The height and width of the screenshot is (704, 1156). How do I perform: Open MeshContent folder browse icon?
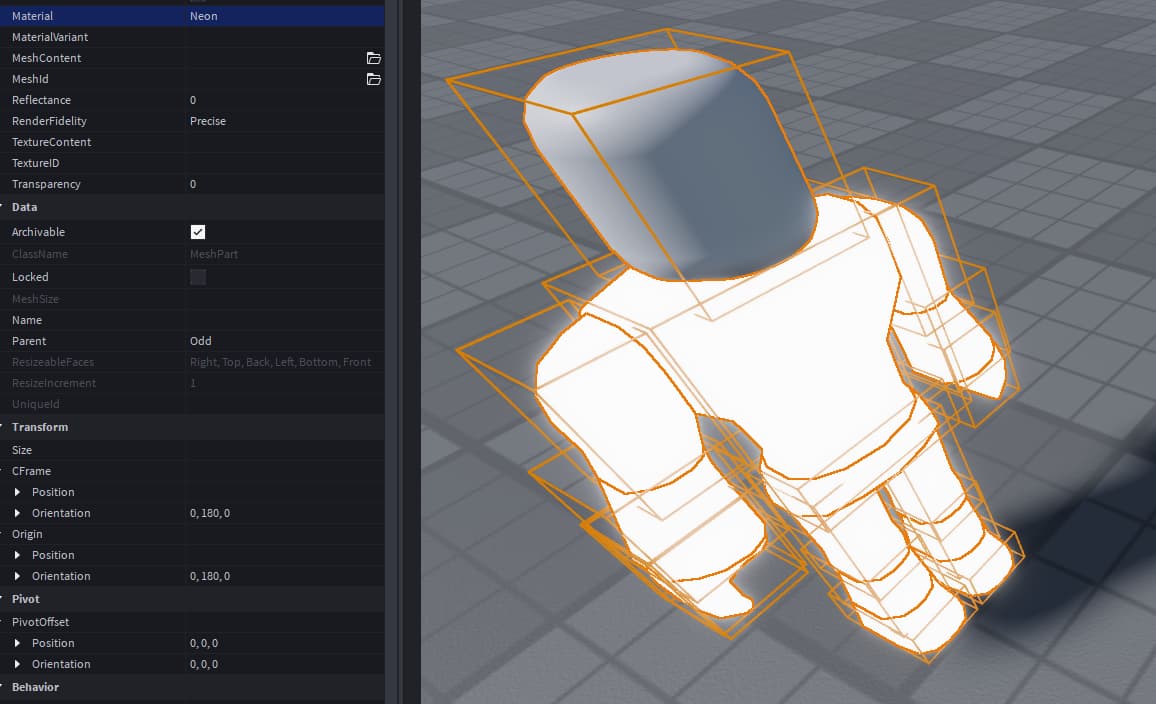(x=374, y=57)
